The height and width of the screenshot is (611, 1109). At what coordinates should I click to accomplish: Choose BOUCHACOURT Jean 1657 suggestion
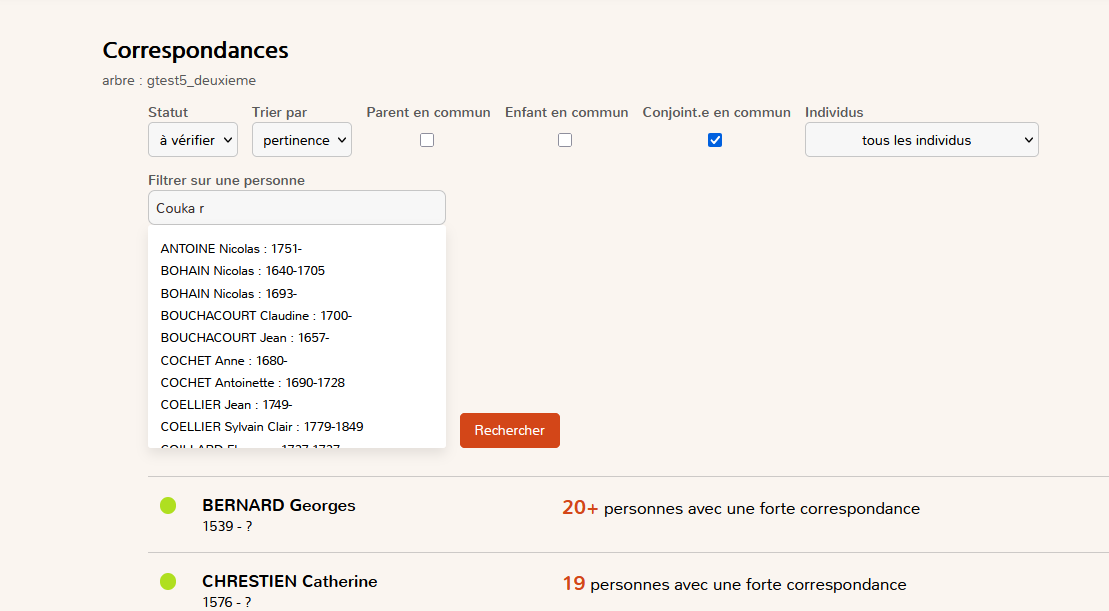[x=244, y=338]
